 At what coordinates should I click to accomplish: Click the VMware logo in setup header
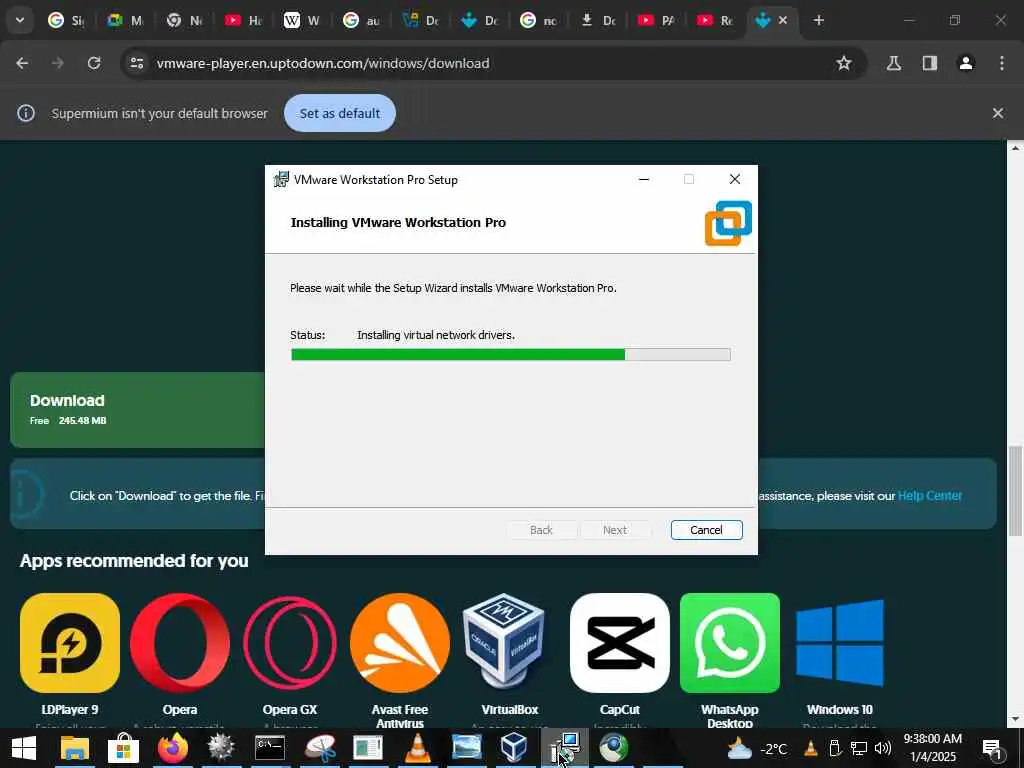tap(728, 223)
